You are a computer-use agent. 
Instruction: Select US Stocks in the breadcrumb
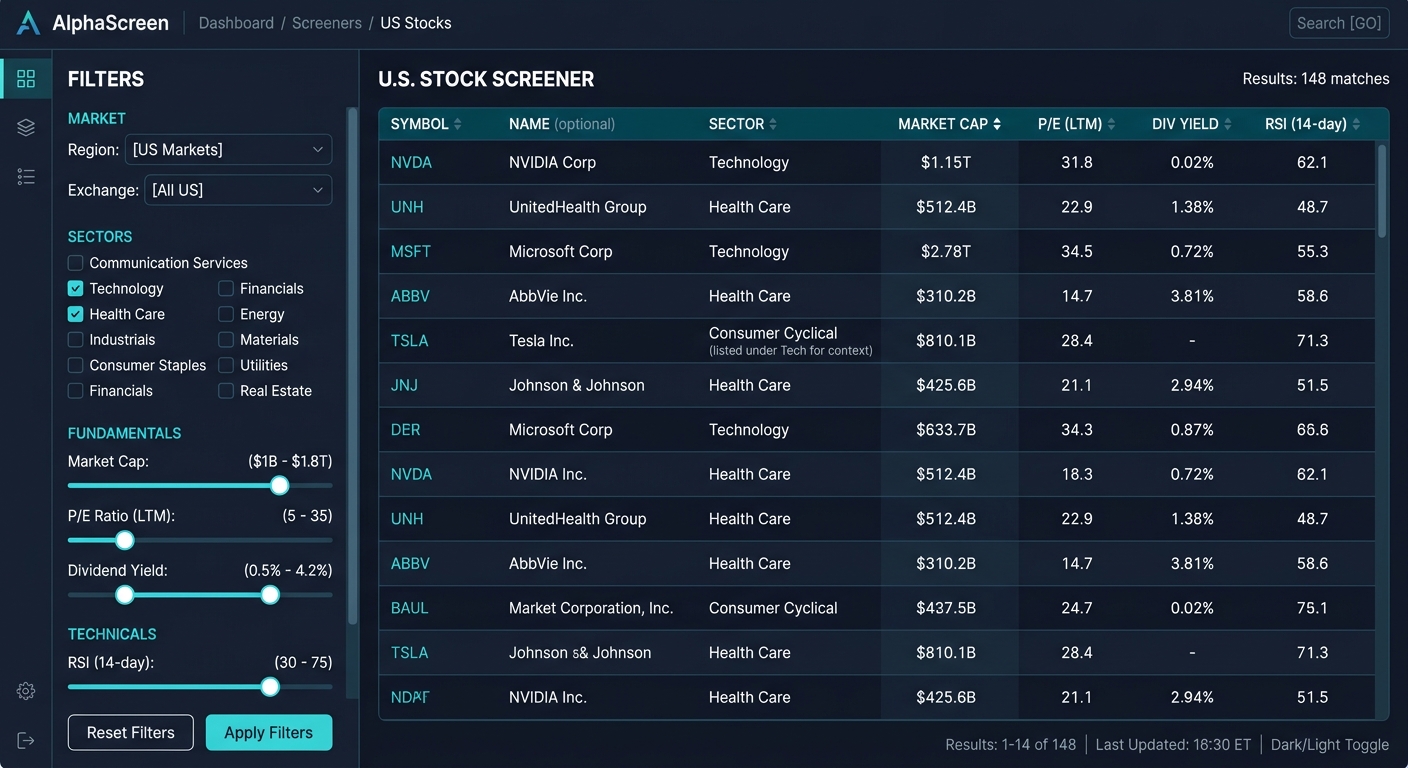416,23
